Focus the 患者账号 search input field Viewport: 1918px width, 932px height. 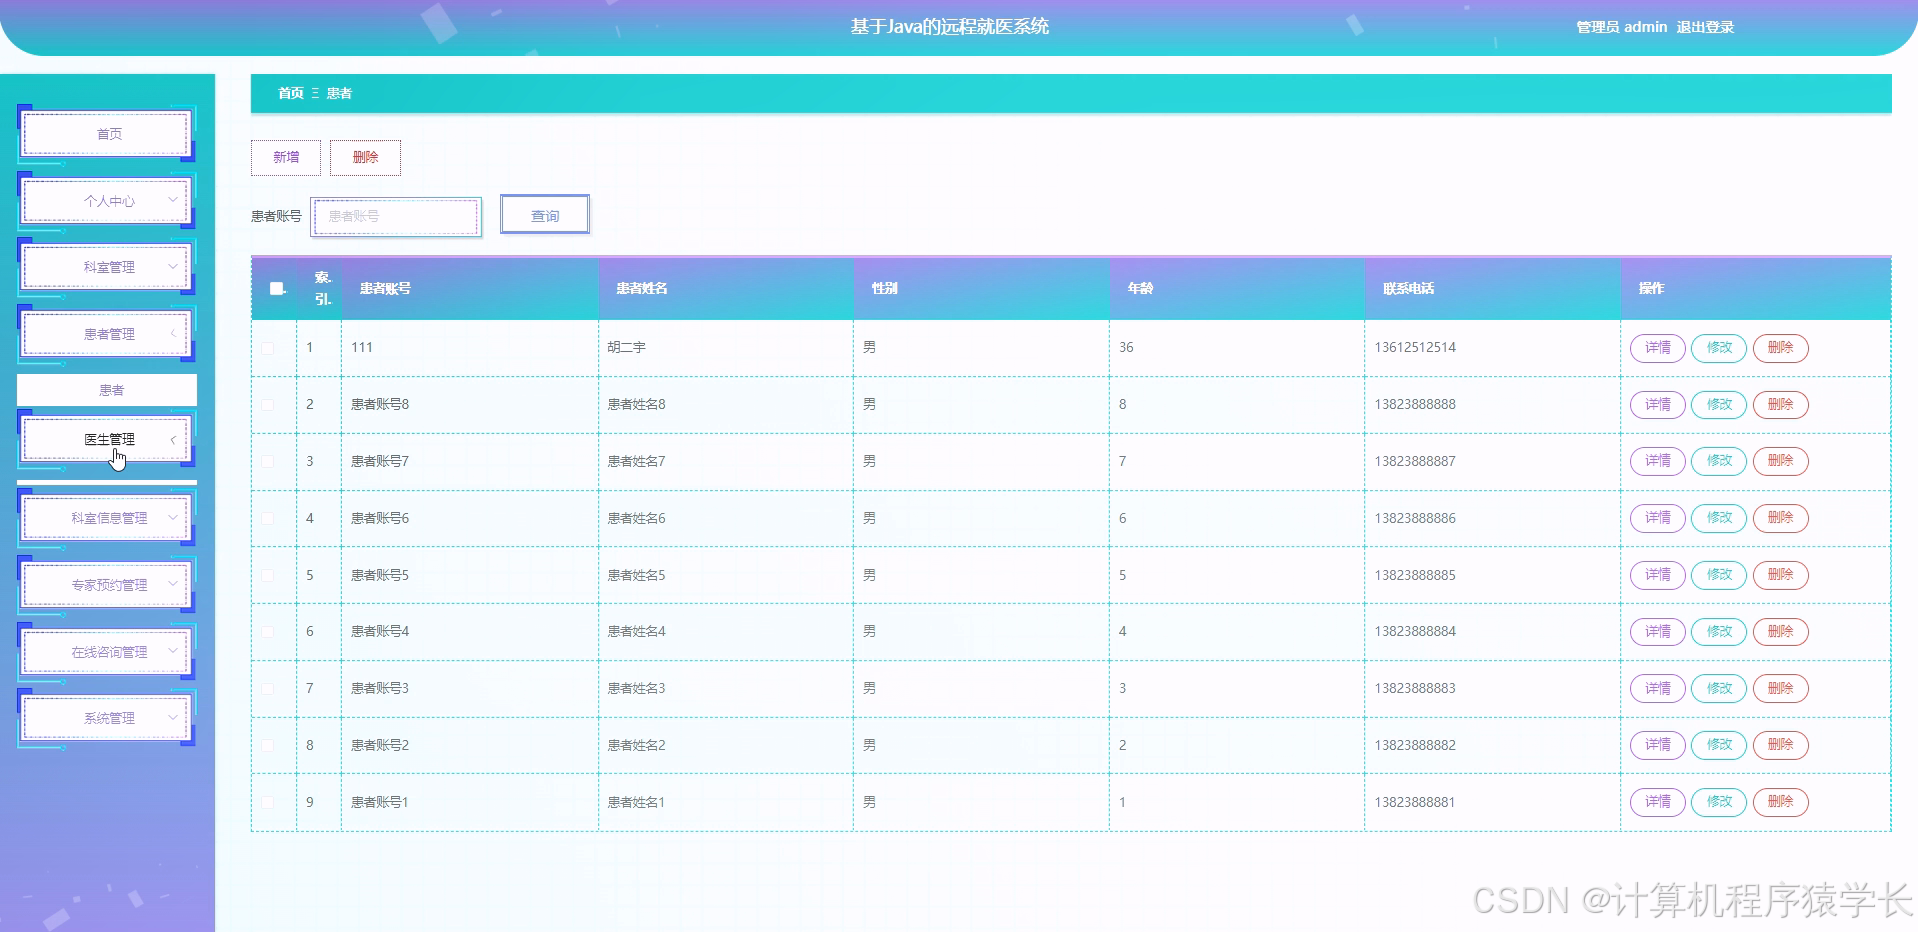396,216
